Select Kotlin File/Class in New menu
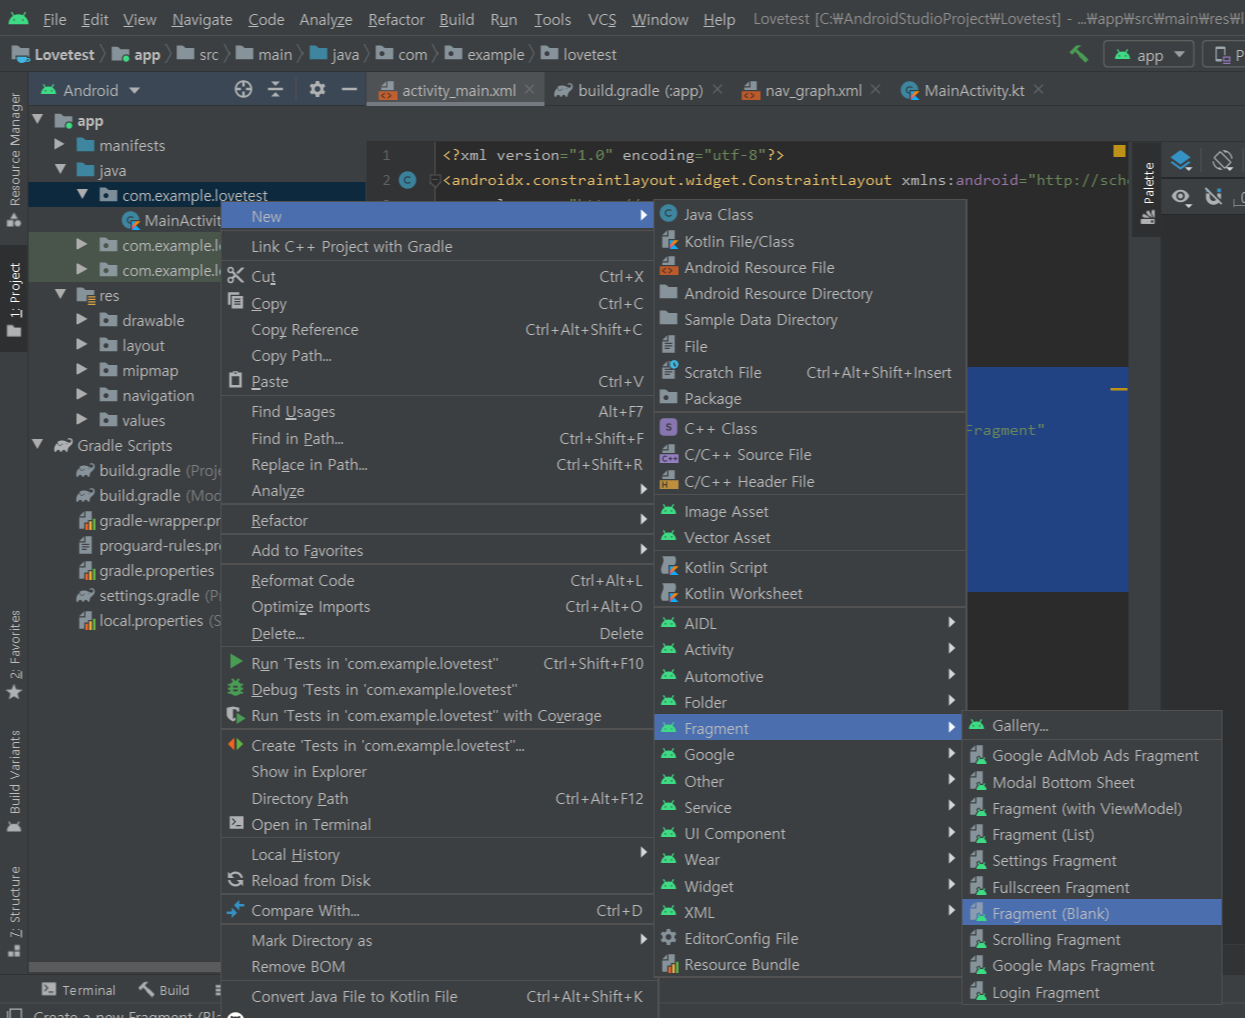This screenshot has height=1018, width=1245. tap(811, 241)
